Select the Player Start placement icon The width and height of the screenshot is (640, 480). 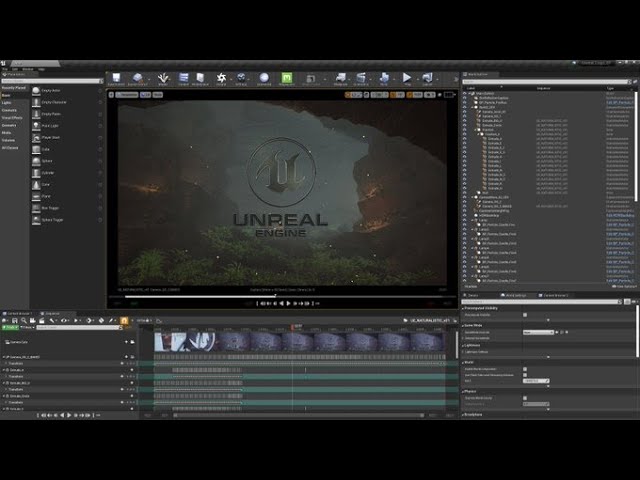36,138
